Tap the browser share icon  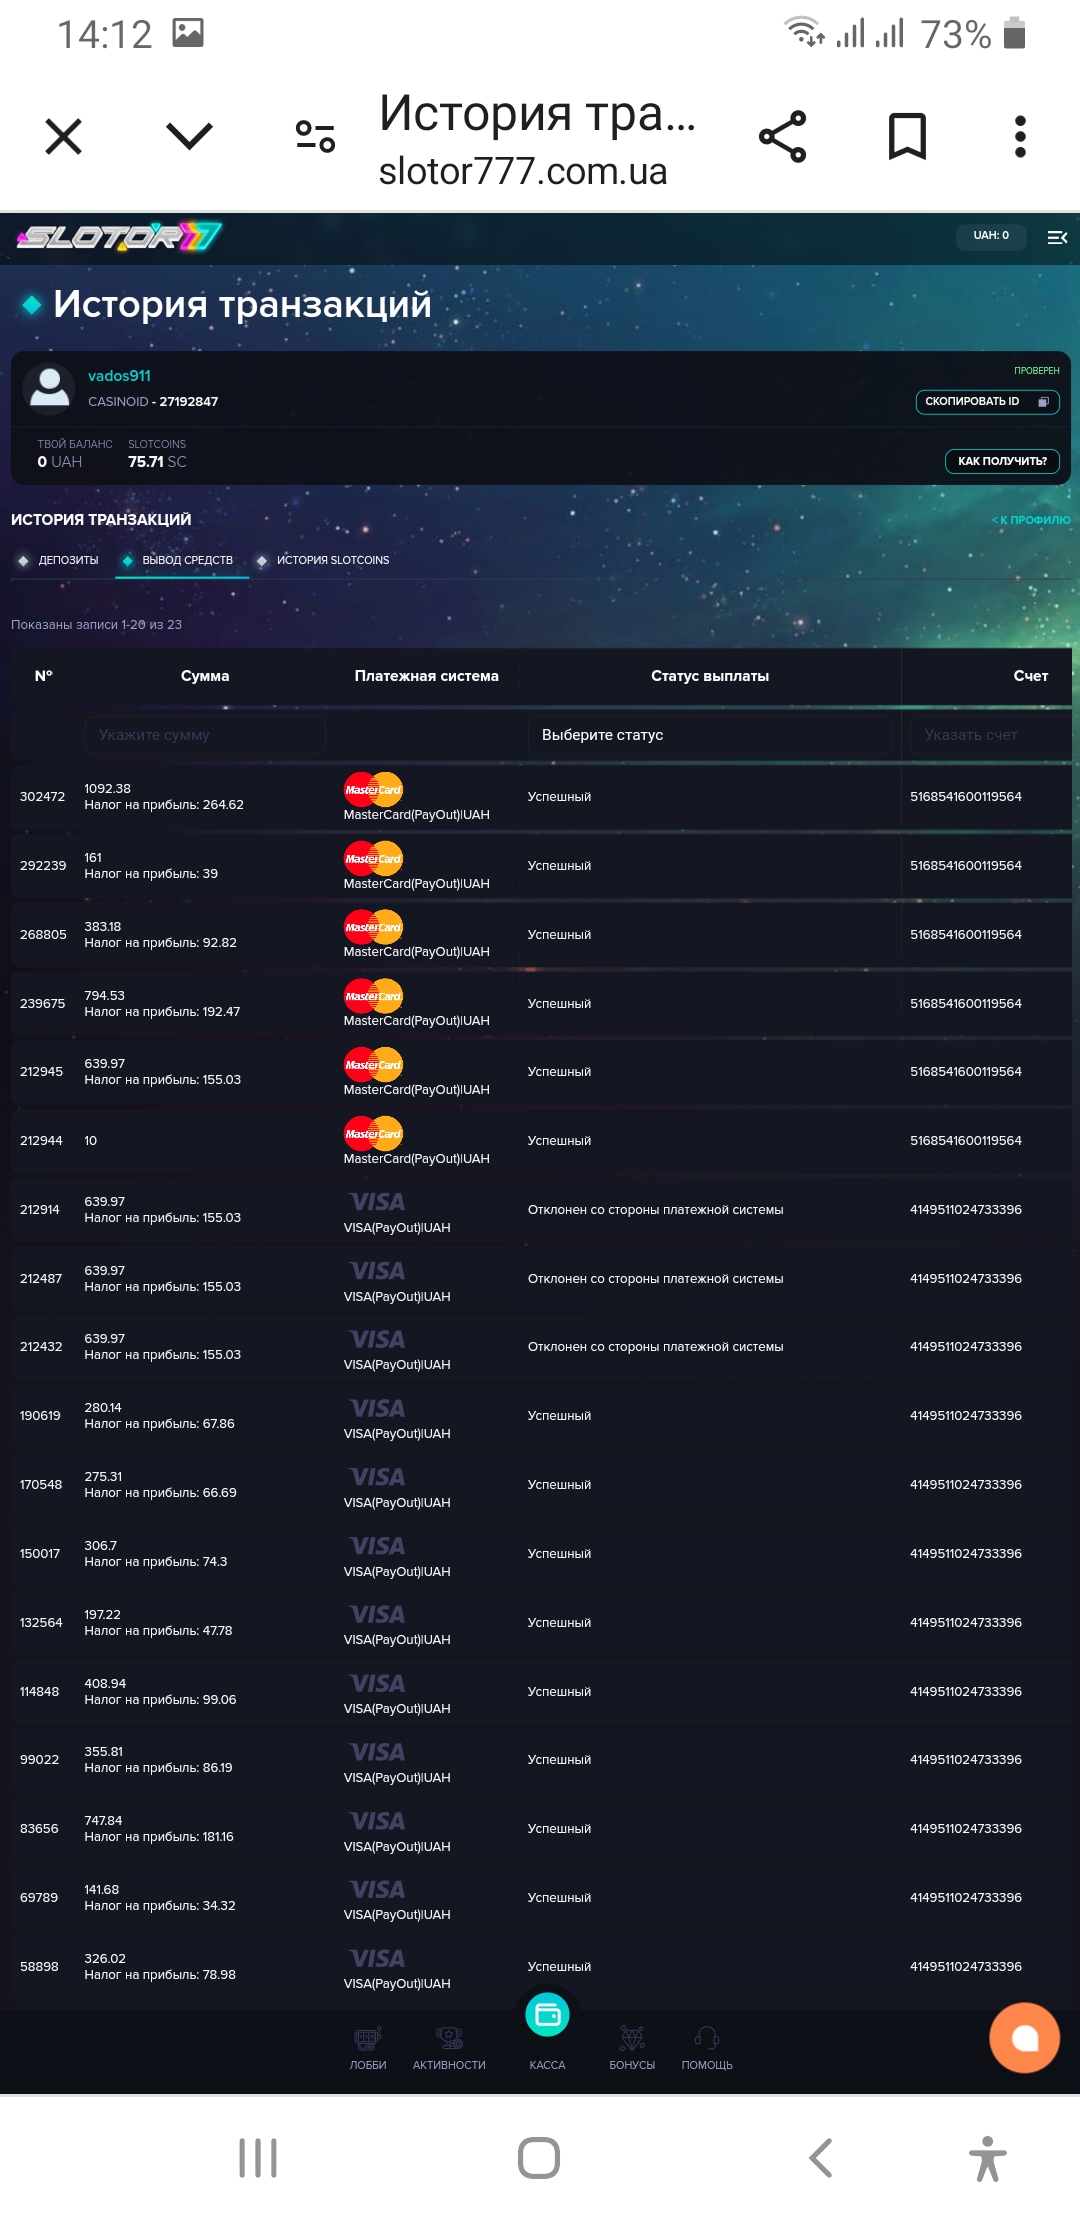[x=782, y=137]
